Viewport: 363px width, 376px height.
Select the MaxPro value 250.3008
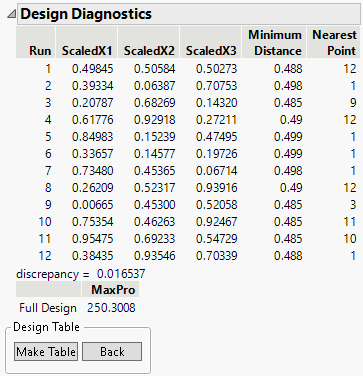click(x=111, y=308)
